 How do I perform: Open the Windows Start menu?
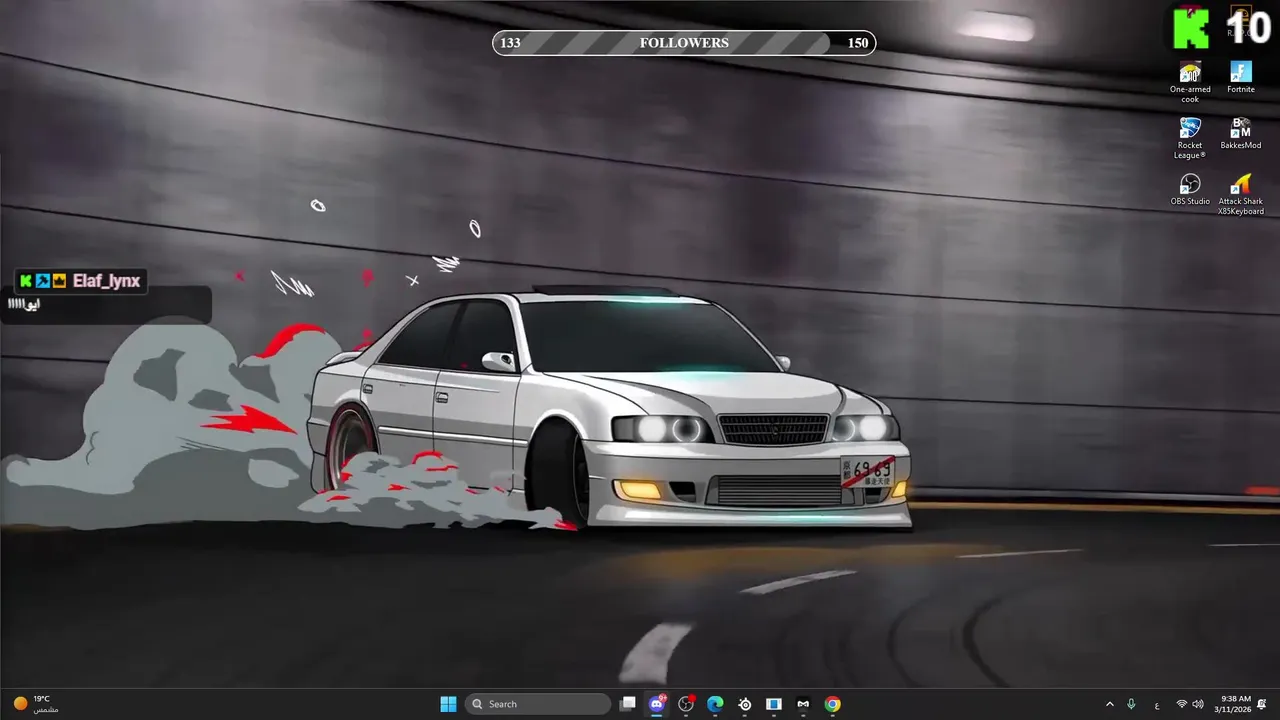(x=448, y=704)
